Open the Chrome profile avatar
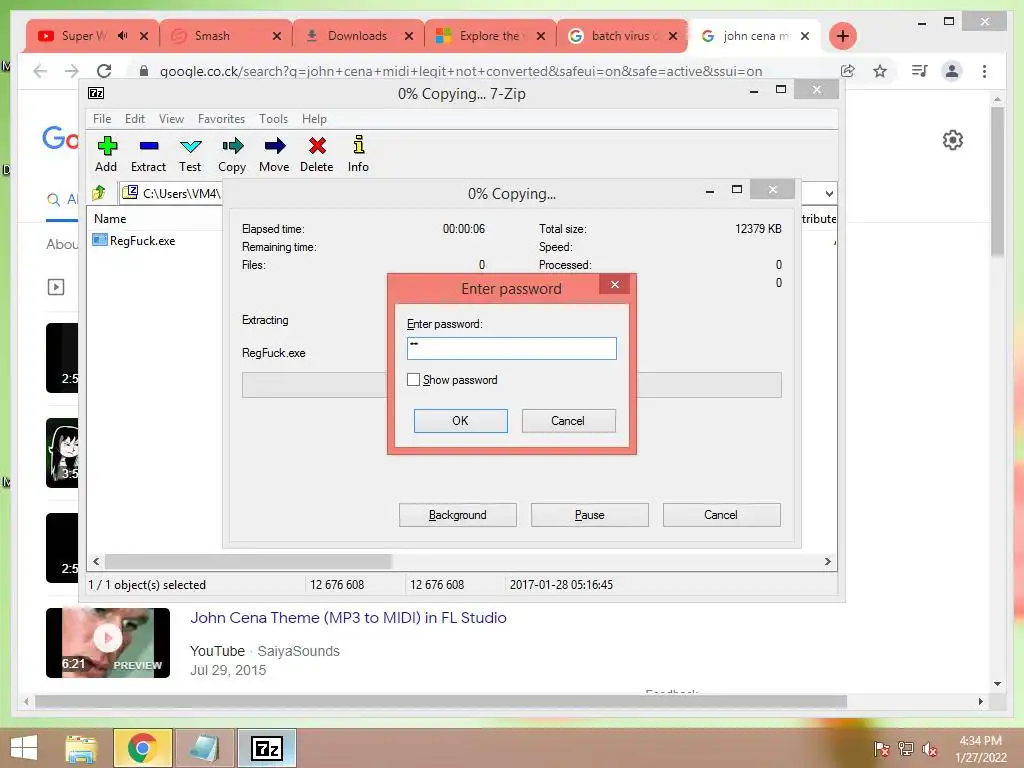The width and height of the screenshot is (1024, 768). (952, 71)
